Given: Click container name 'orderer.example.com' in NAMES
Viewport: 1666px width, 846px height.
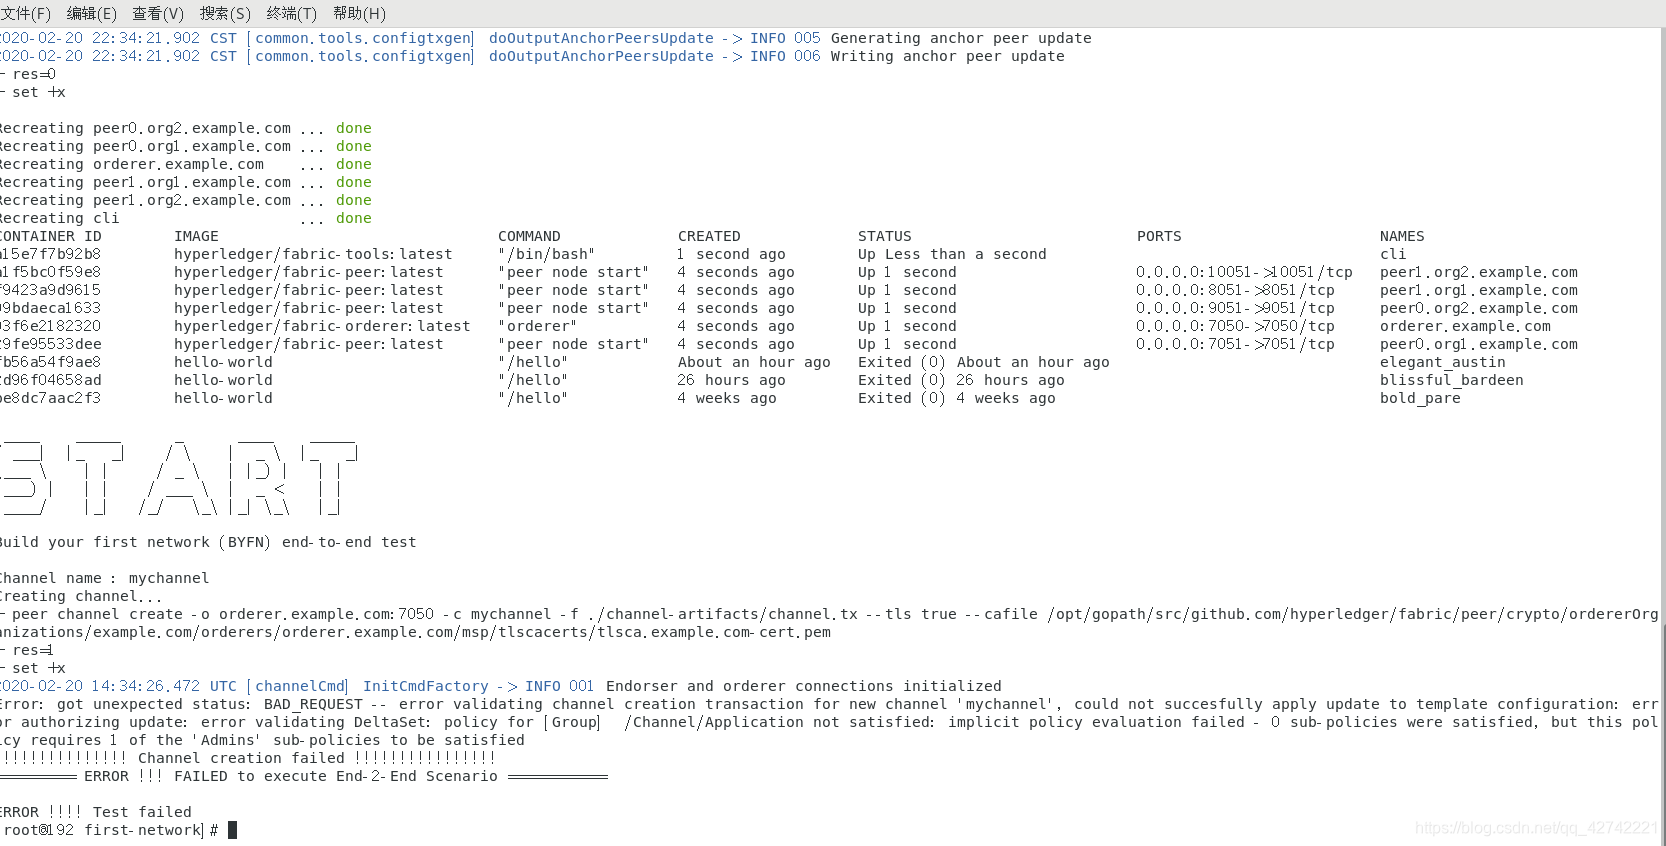Looking at the screenshot, I should [1465, 326].
